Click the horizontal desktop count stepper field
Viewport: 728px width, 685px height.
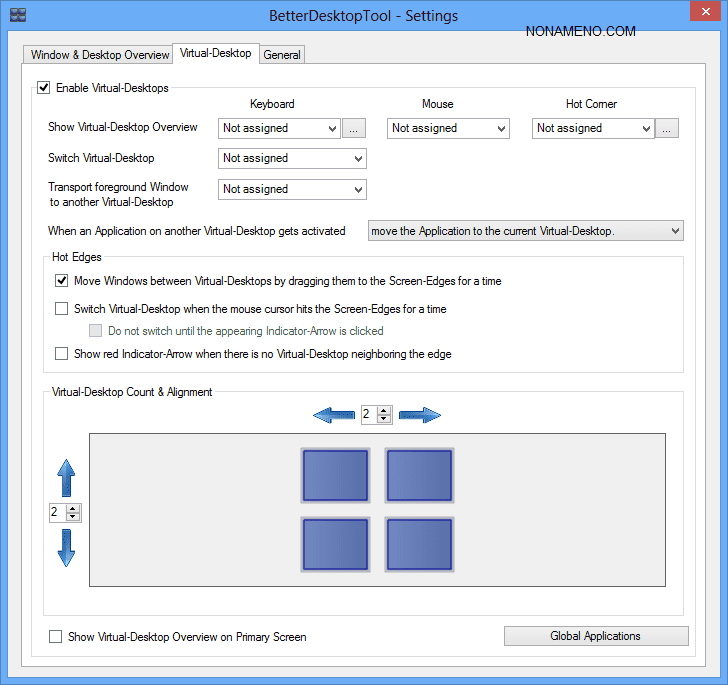pos(369,414)
